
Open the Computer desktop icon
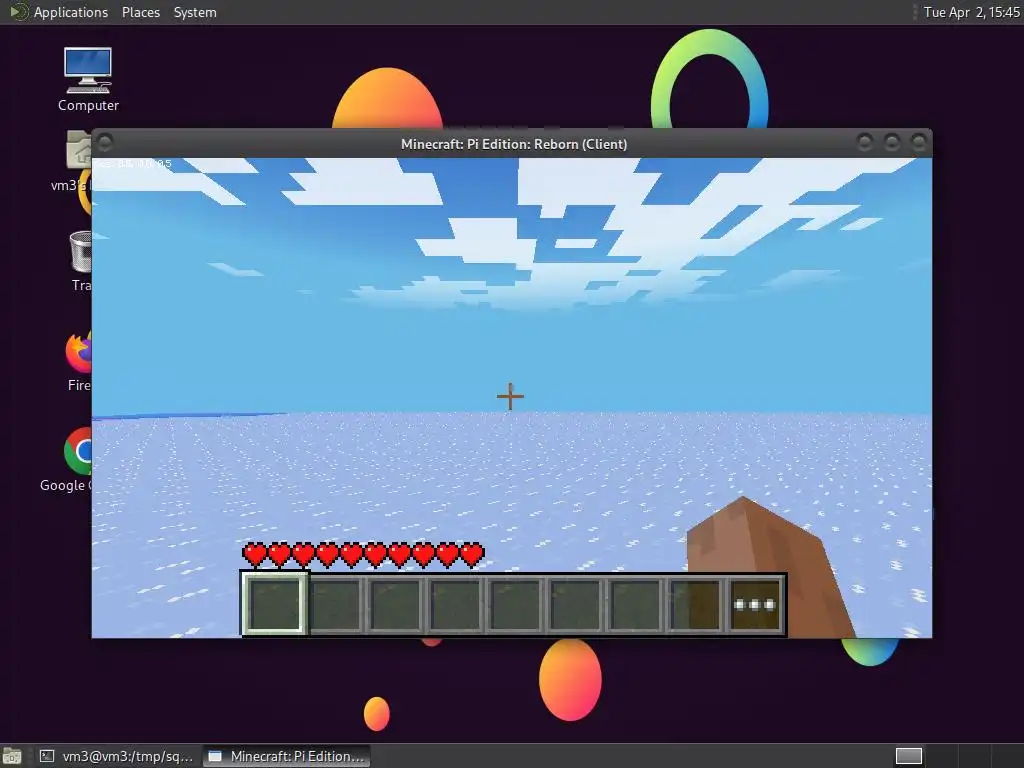click(88, 80)
